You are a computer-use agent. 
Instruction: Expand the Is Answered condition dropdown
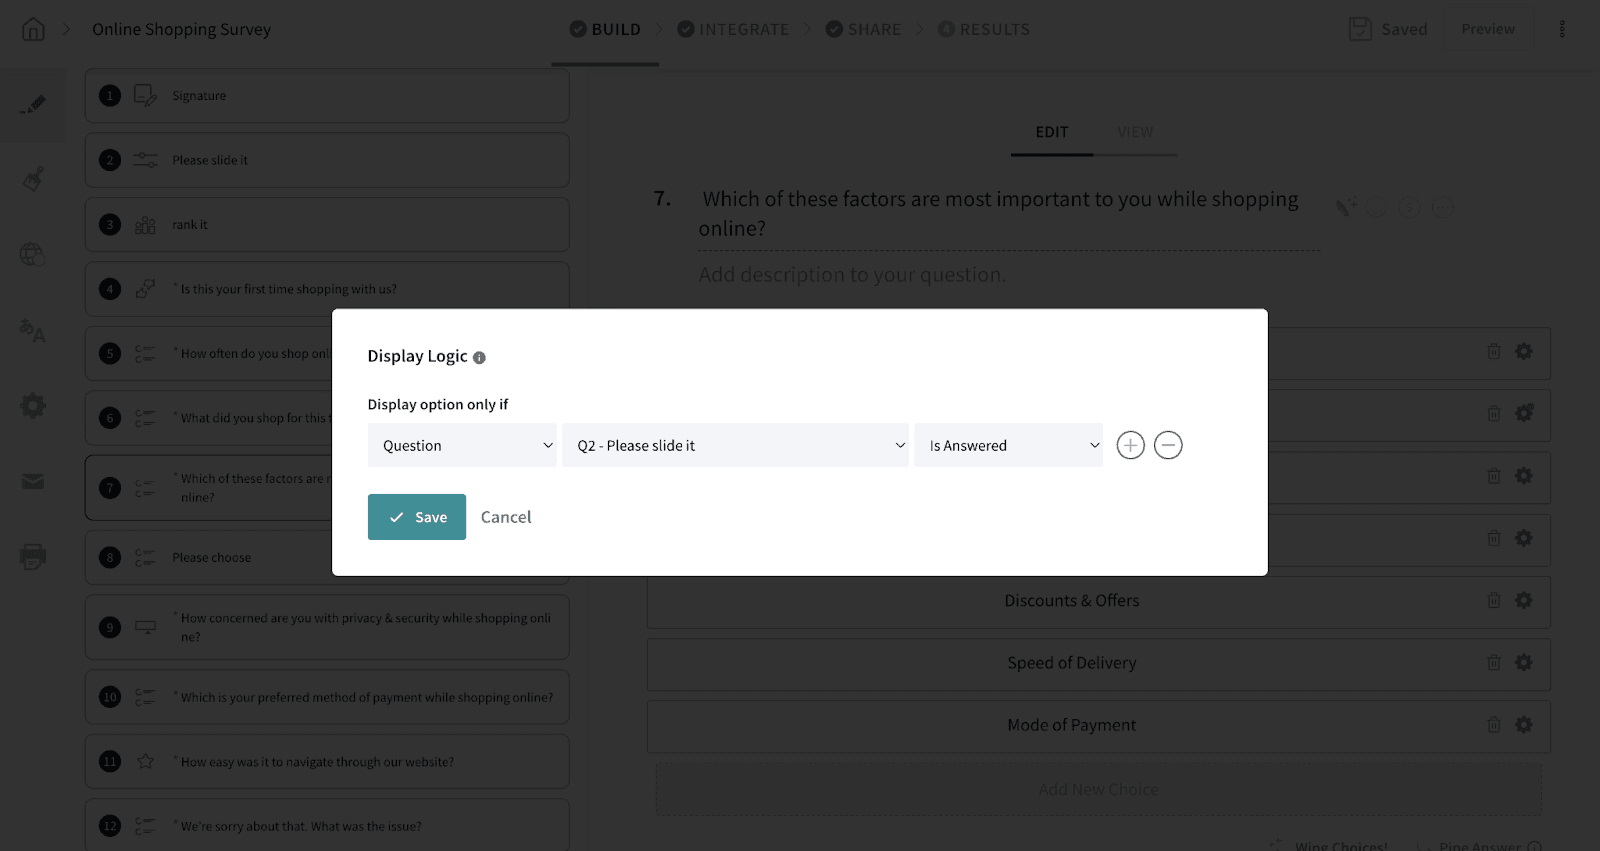tap(1008, 445)
